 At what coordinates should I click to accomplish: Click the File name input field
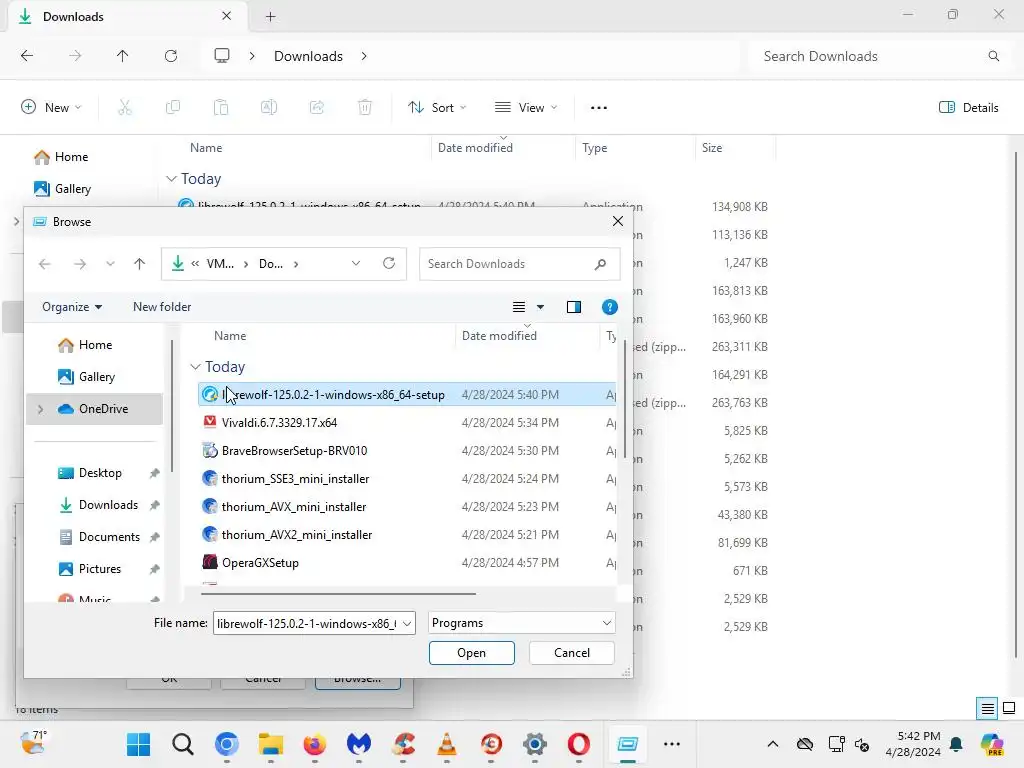pyautogui.click(x=307, y=624)
